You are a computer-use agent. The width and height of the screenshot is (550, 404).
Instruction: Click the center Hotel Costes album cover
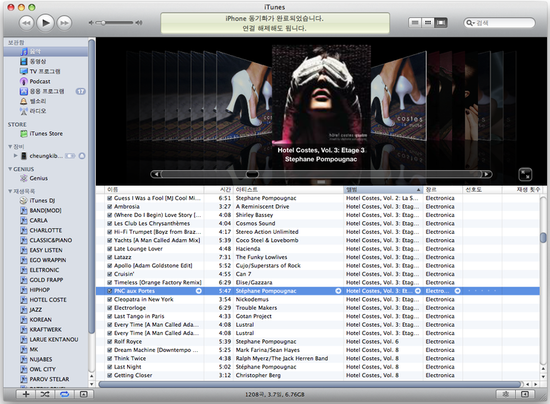point(321,94)
